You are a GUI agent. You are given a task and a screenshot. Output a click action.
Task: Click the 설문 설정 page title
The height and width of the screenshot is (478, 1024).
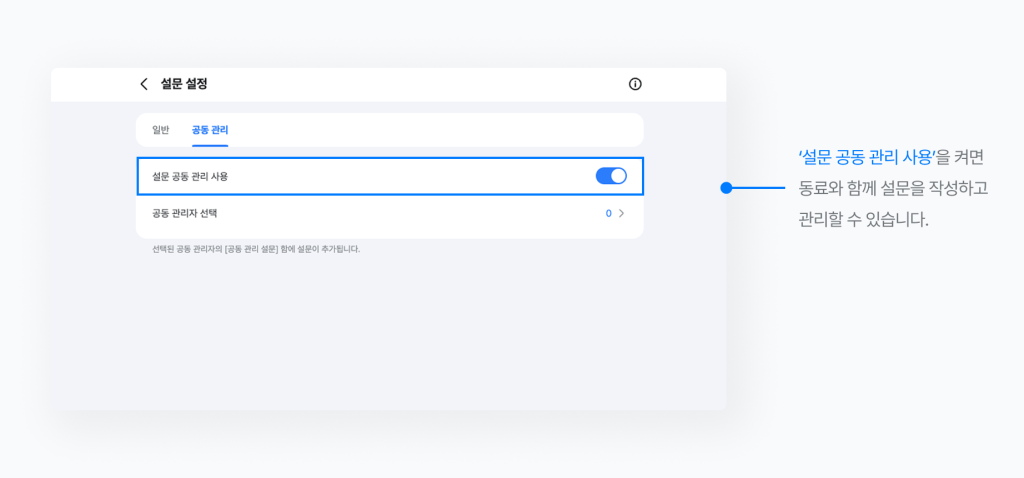click(x=184, y=84)
